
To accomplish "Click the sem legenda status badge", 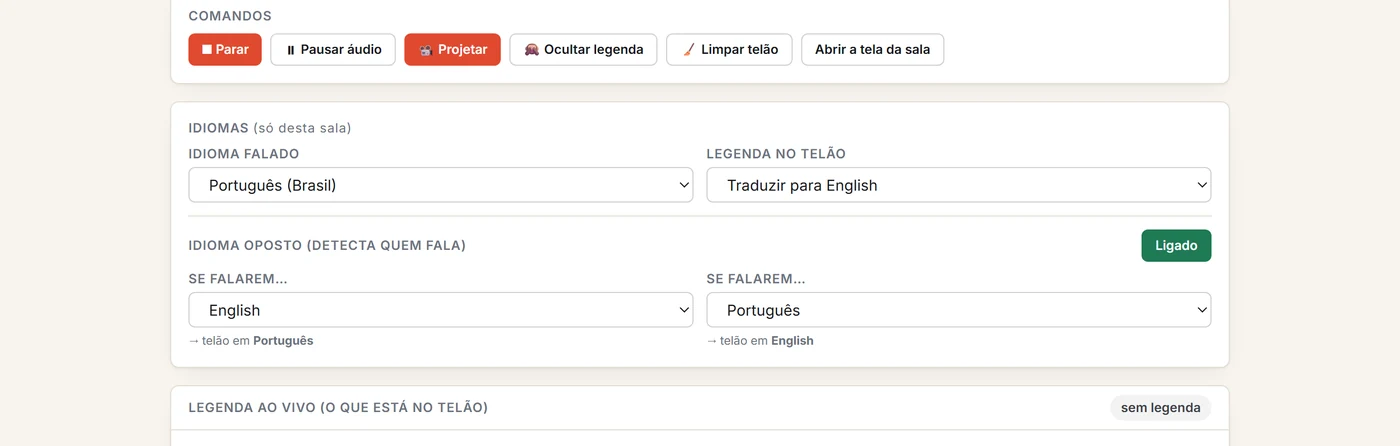I will [1160, 408].
